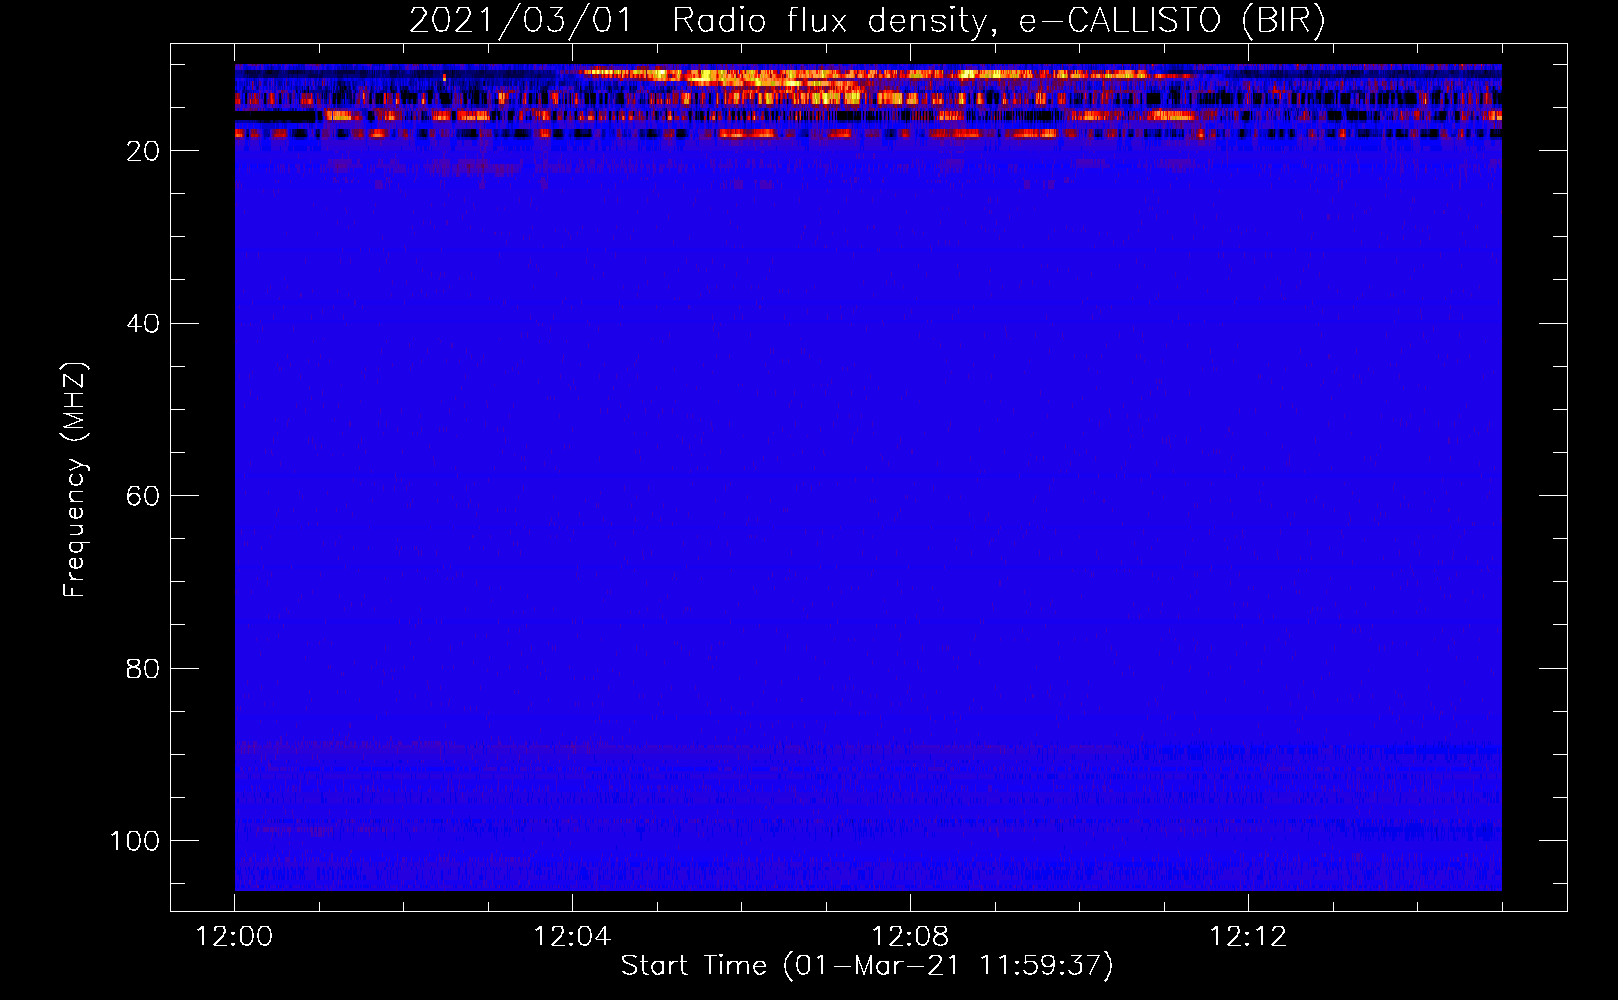Click the 12:12 time tick label
Image resolution: width=1618 pixels, height=1000 pixels.
pos(1248,937)
